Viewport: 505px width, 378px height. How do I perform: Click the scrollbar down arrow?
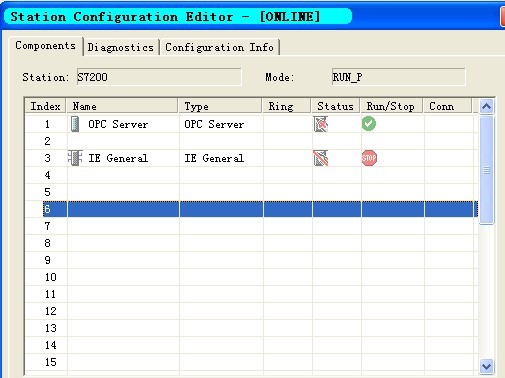coord(486,367)
